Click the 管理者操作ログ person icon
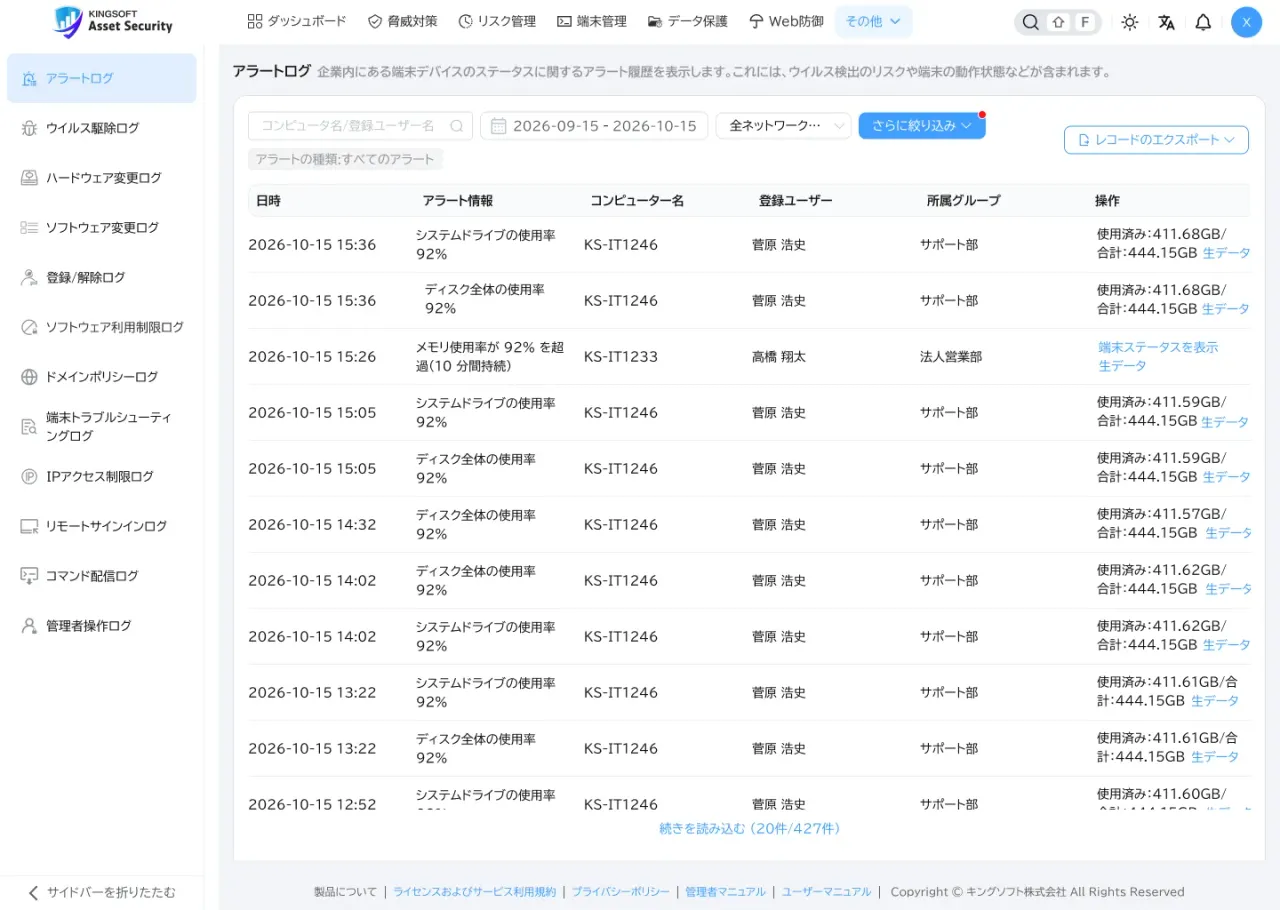Screen dimensions: 1280x910 (29, 626)
